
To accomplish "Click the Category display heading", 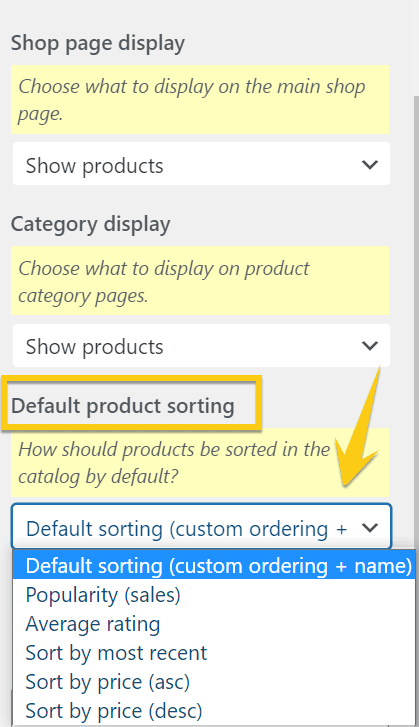I will pos(90,224).
